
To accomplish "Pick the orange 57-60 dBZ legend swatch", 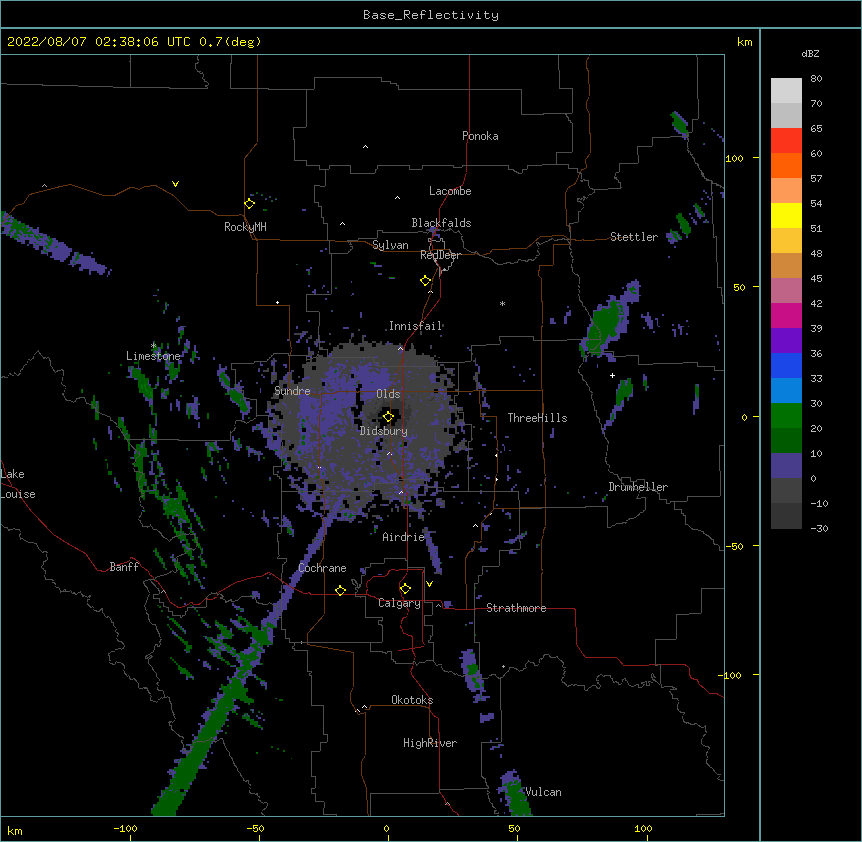I will [x=786, y=165].
